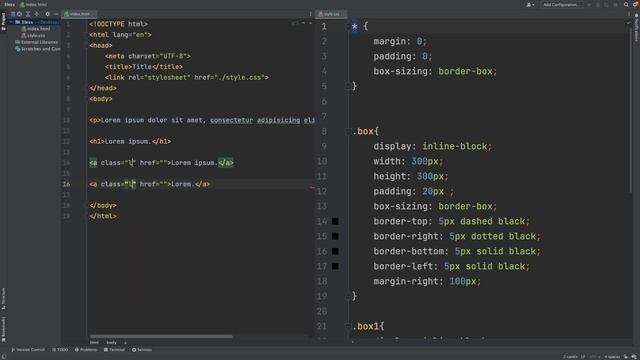Open left editor tab options menu
Viewport: 640px width, 360px height.
[310, 14]
